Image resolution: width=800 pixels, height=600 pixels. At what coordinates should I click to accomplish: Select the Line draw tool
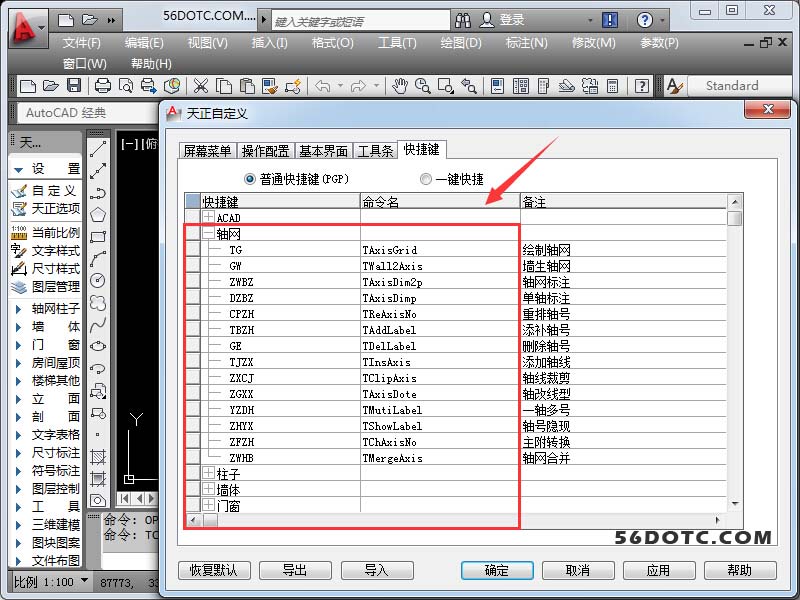point(98,149)
